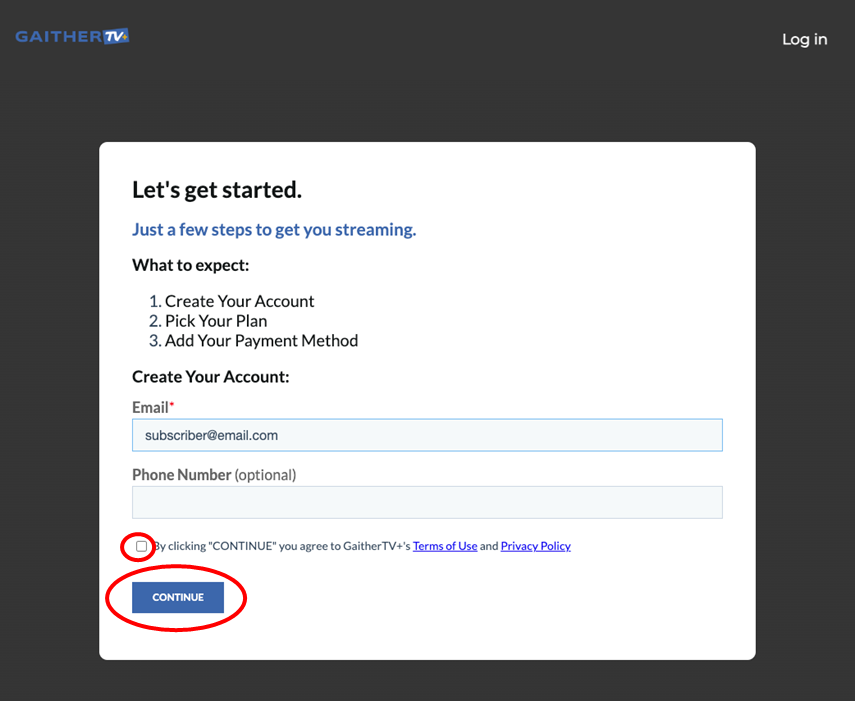Image resolution: width=855 pixels, height=701 pixels.
Task: Click the GaitherTV+ logo
Action: click(72, 37)
